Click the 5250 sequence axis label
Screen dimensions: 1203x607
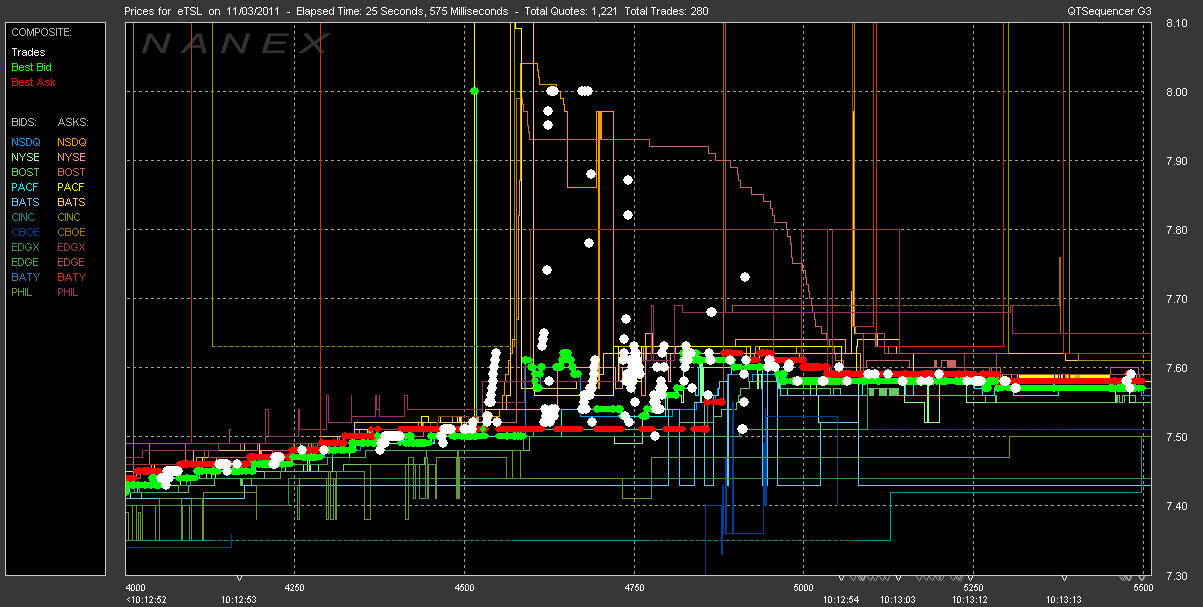(x=971, y=588)
